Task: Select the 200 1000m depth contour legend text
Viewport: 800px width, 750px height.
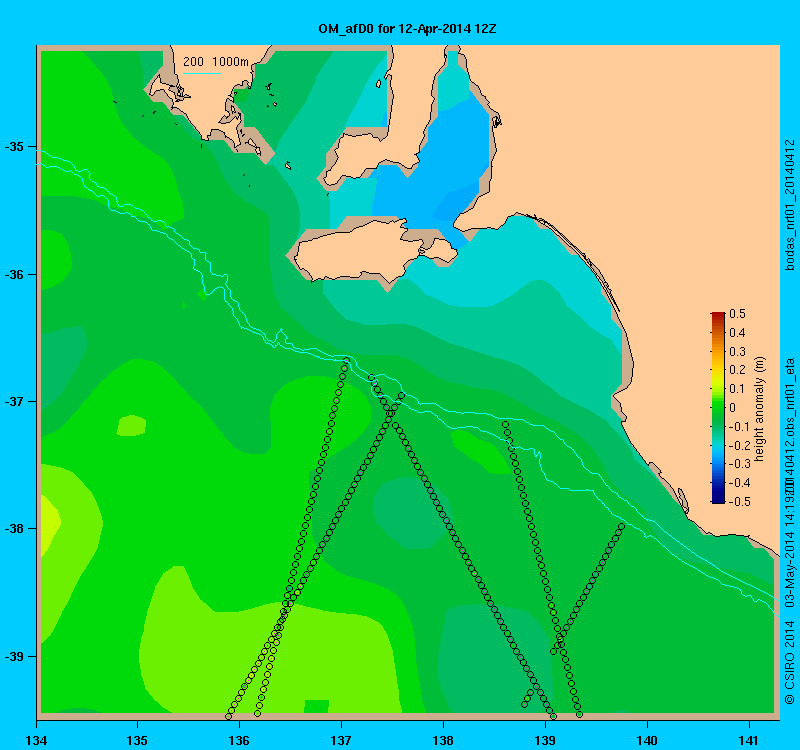Action: click(x=216, y=62)
